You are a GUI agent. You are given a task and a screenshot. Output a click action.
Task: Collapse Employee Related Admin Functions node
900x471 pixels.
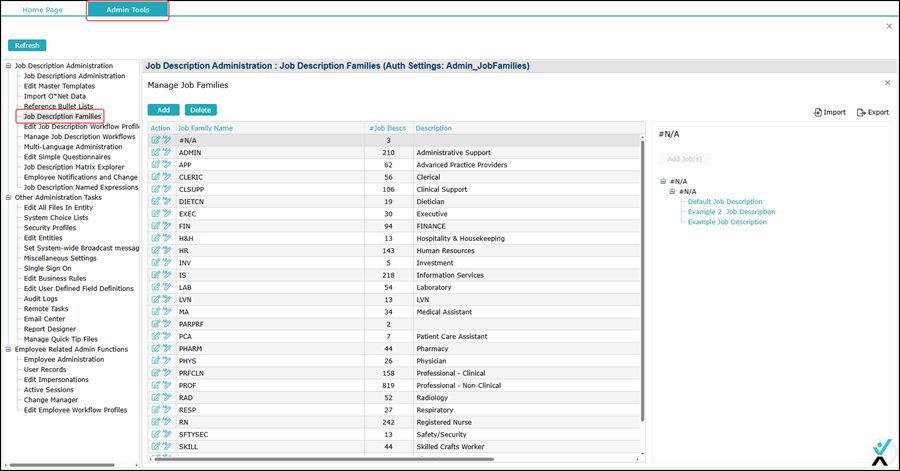(x=8, y=349)
